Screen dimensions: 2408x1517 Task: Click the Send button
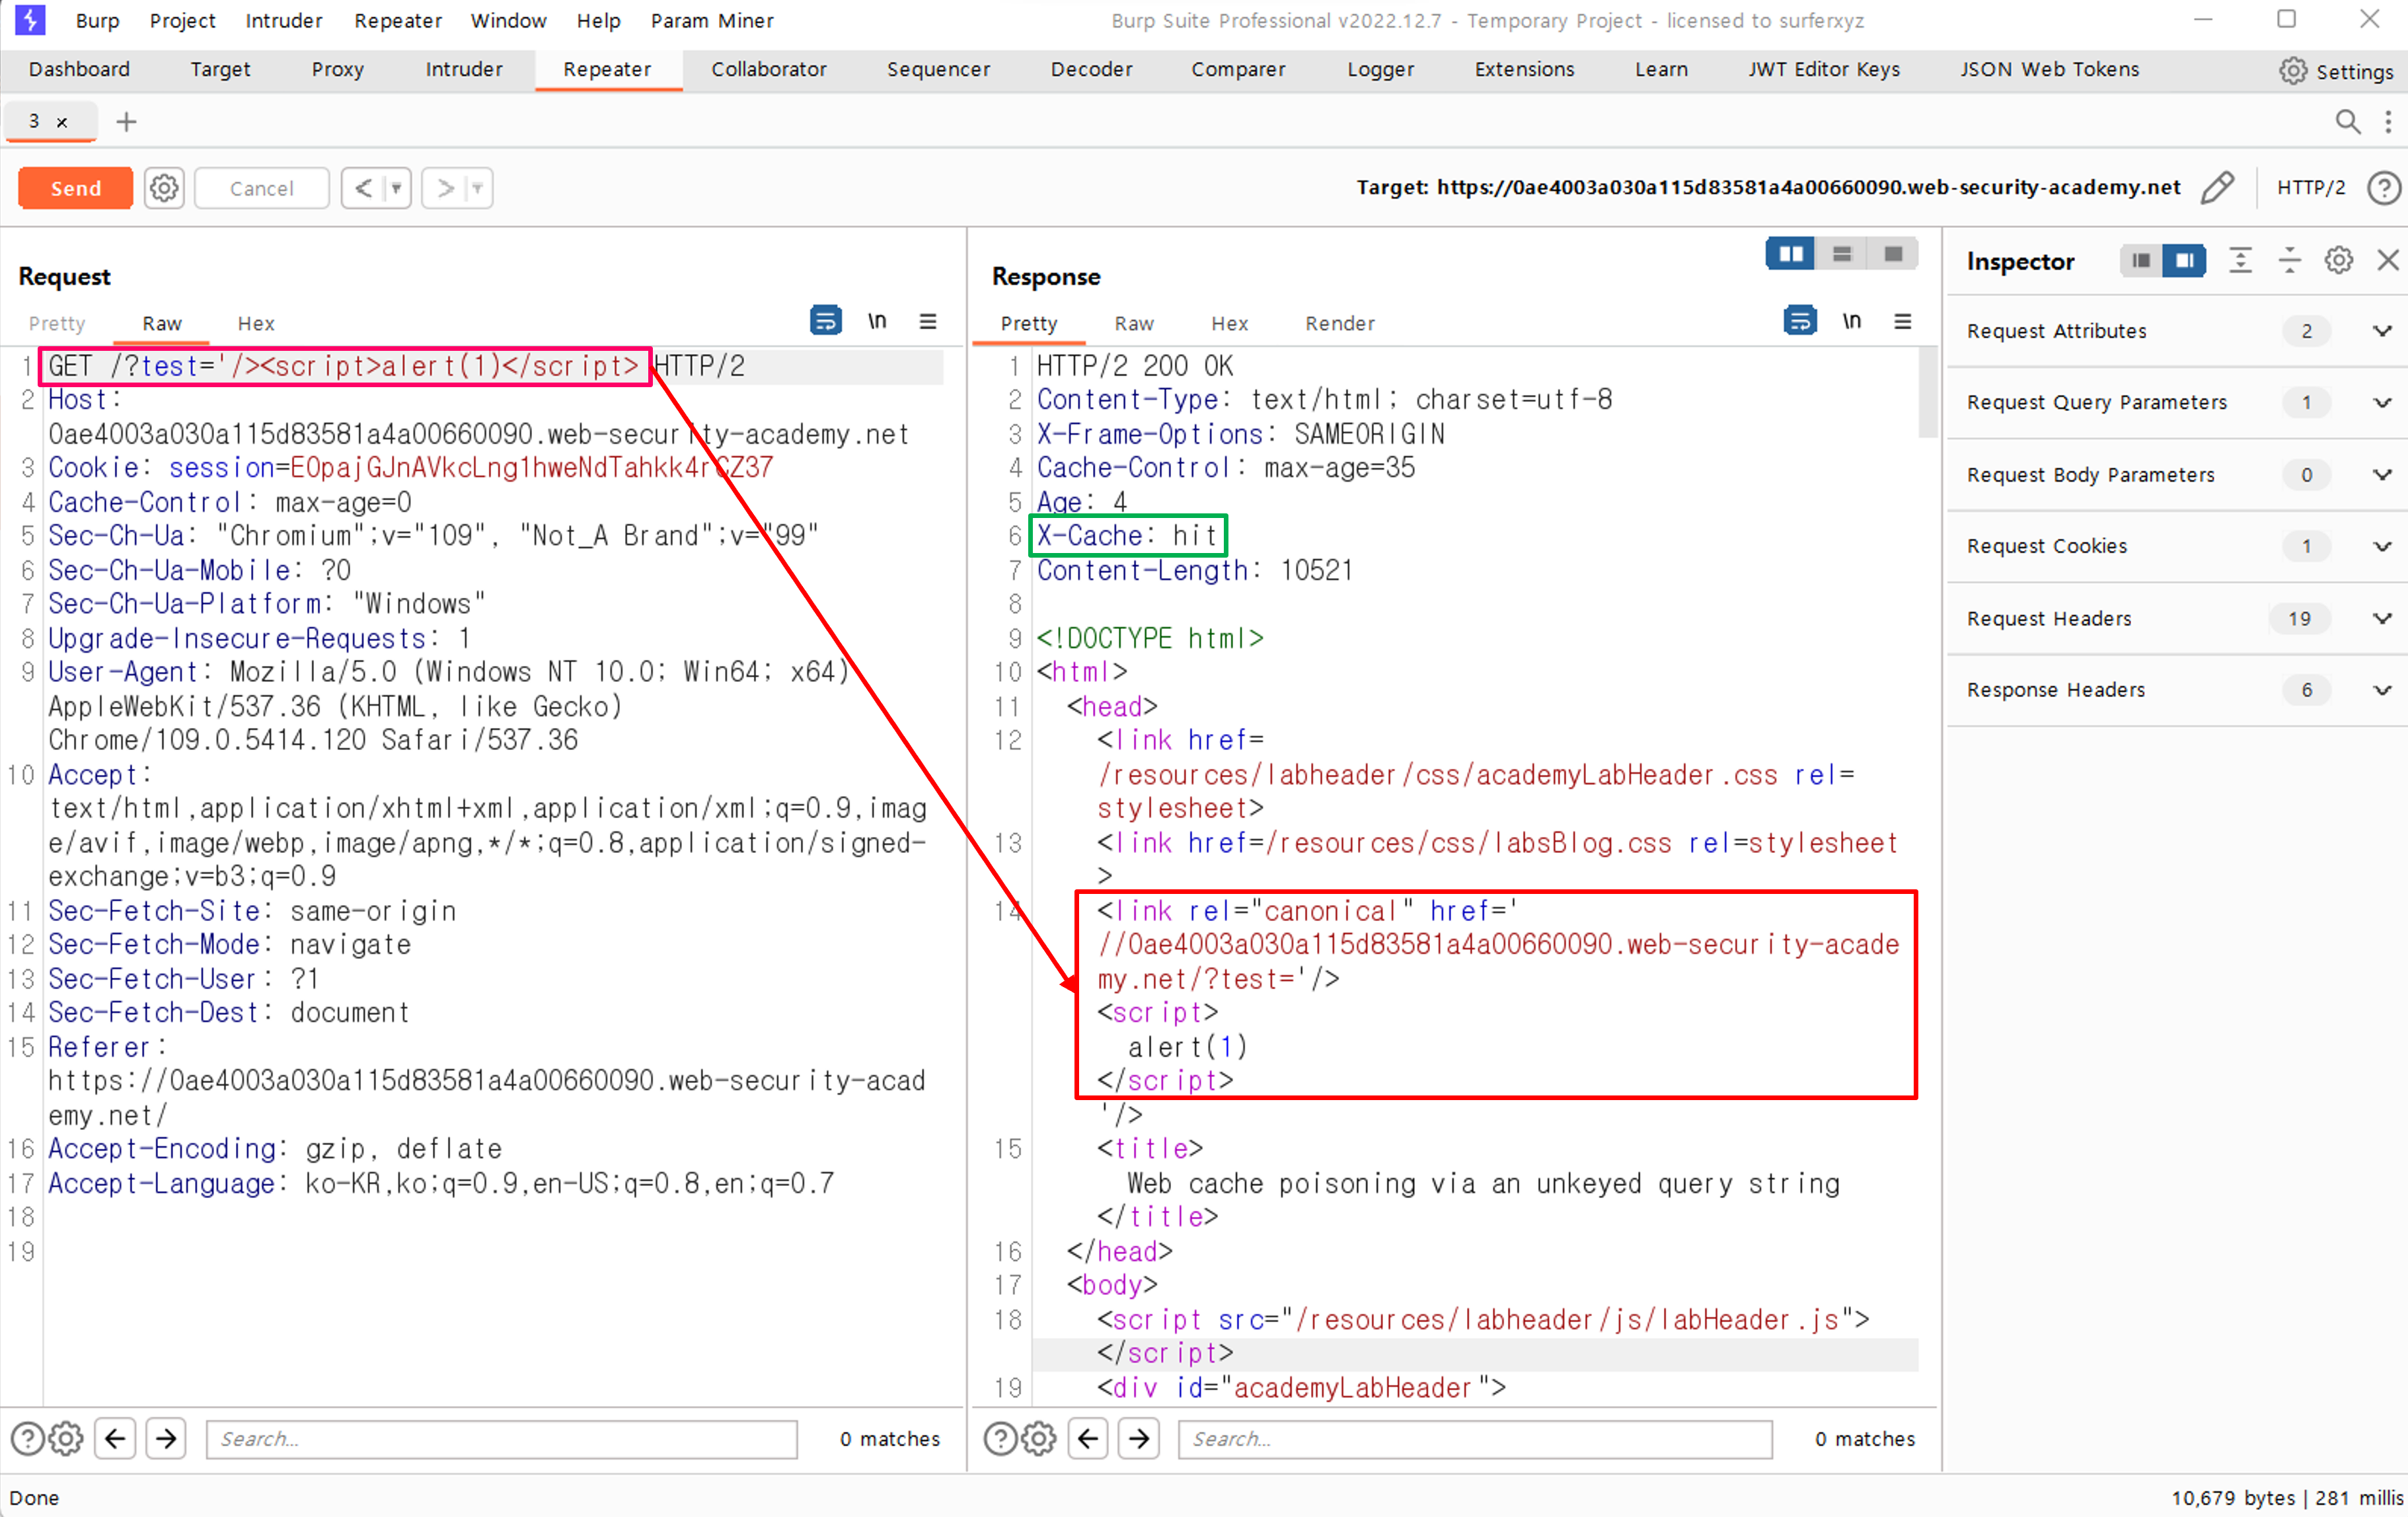click(76, 188)
